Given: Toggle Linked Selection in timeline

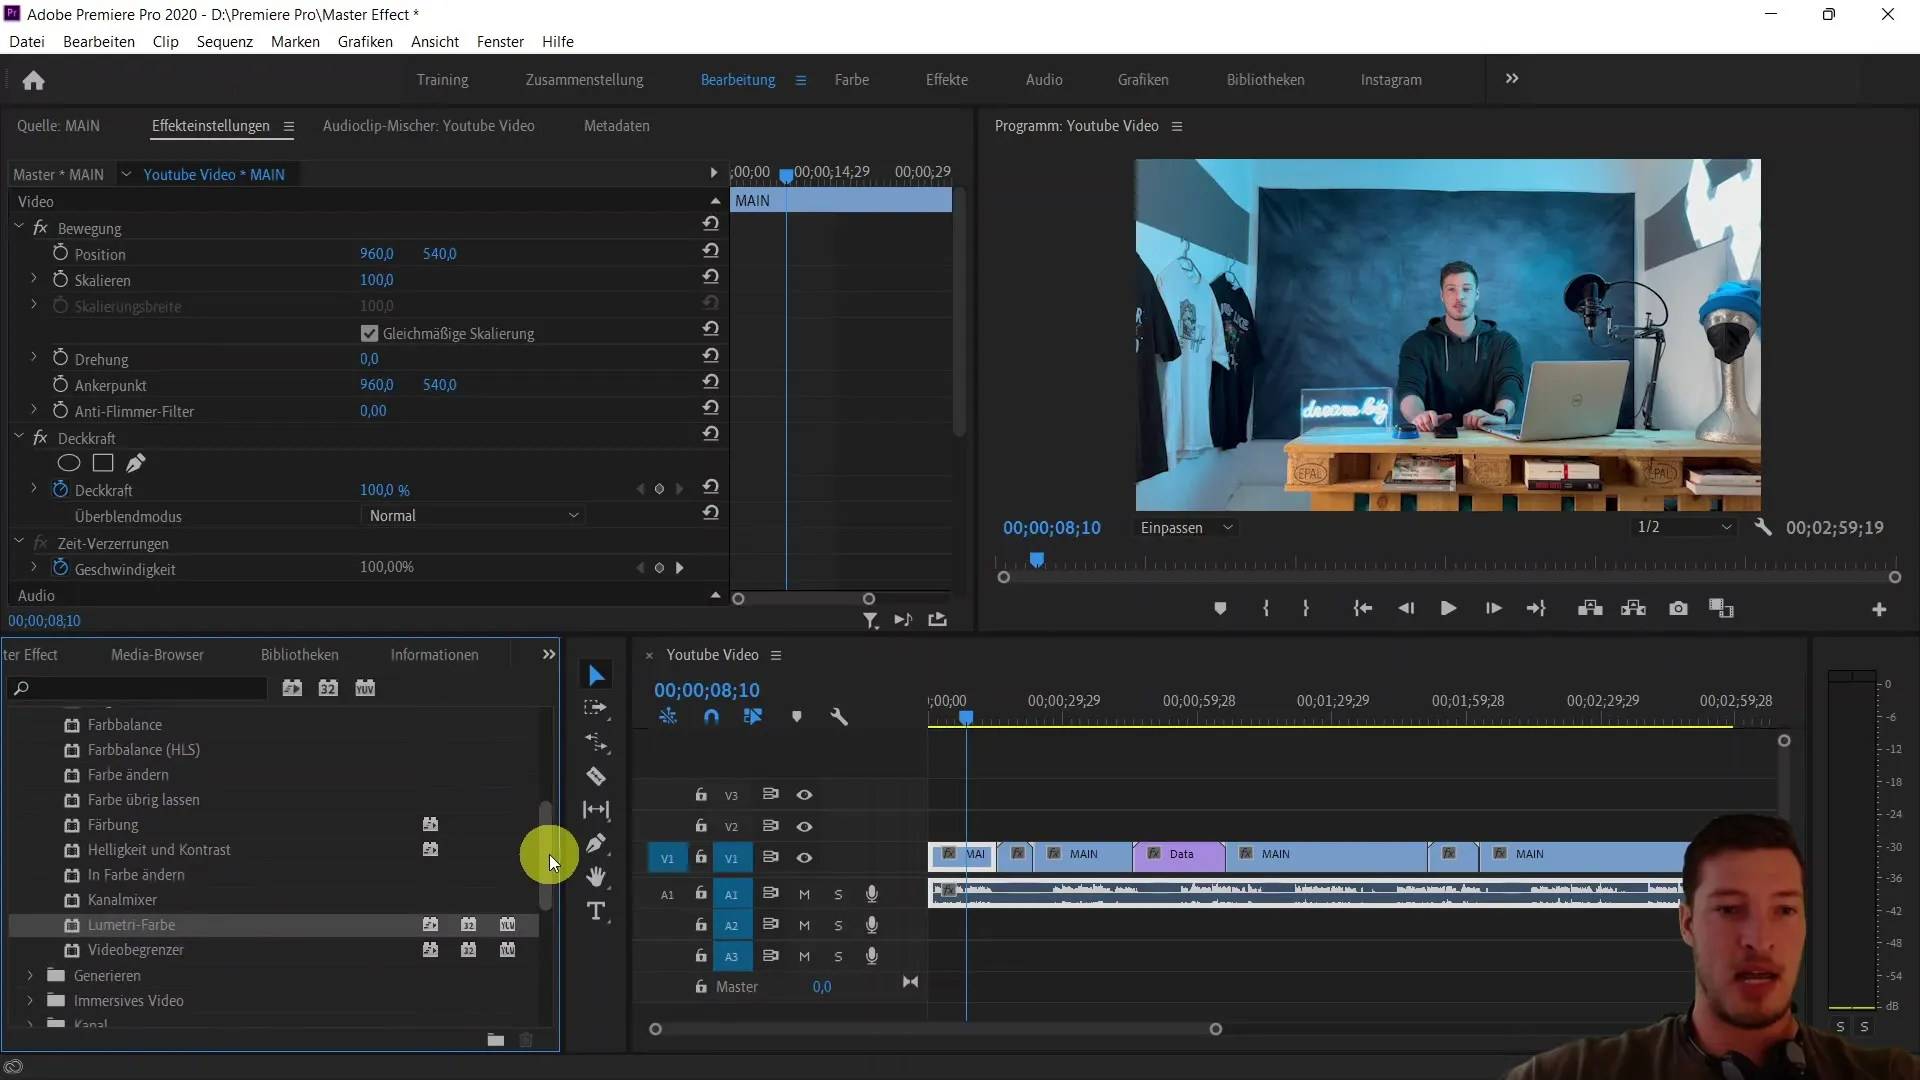Looking at the screenshot, I should pyautogui.click(x=753, y=717).
